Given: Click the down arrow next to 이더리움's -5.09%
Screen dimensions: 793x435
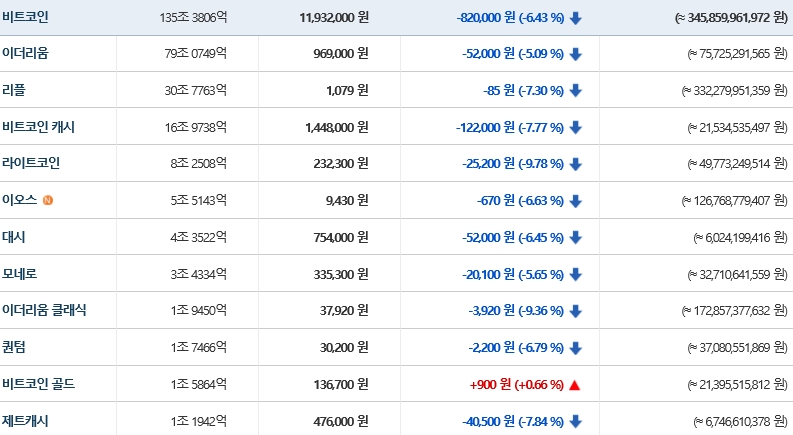Looking at the screenshot, I should pyautogui.click(x=575, y=54).
